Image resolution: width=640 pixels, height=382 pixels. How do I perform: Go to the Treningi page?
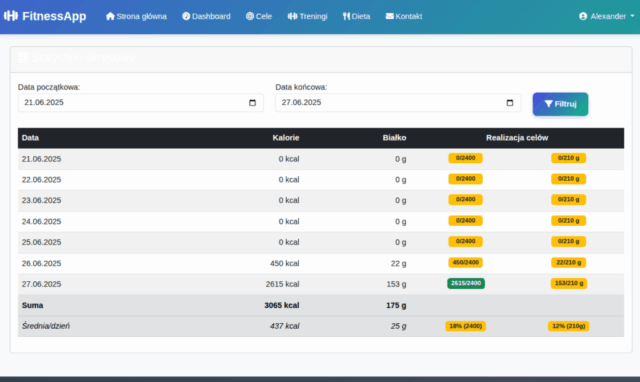click(x=307, y=16)
